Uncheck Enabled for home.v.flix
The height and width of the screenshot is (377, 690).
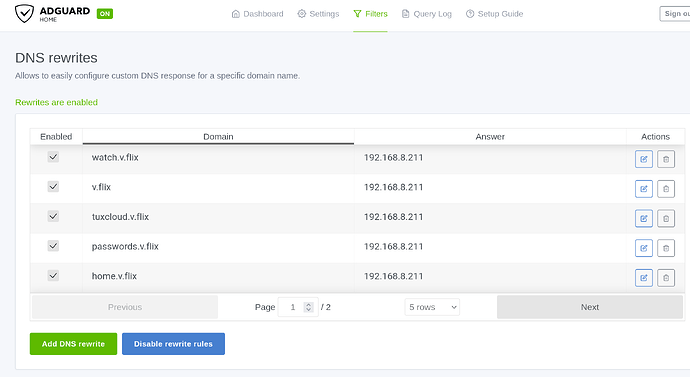[x=53, y=276]
